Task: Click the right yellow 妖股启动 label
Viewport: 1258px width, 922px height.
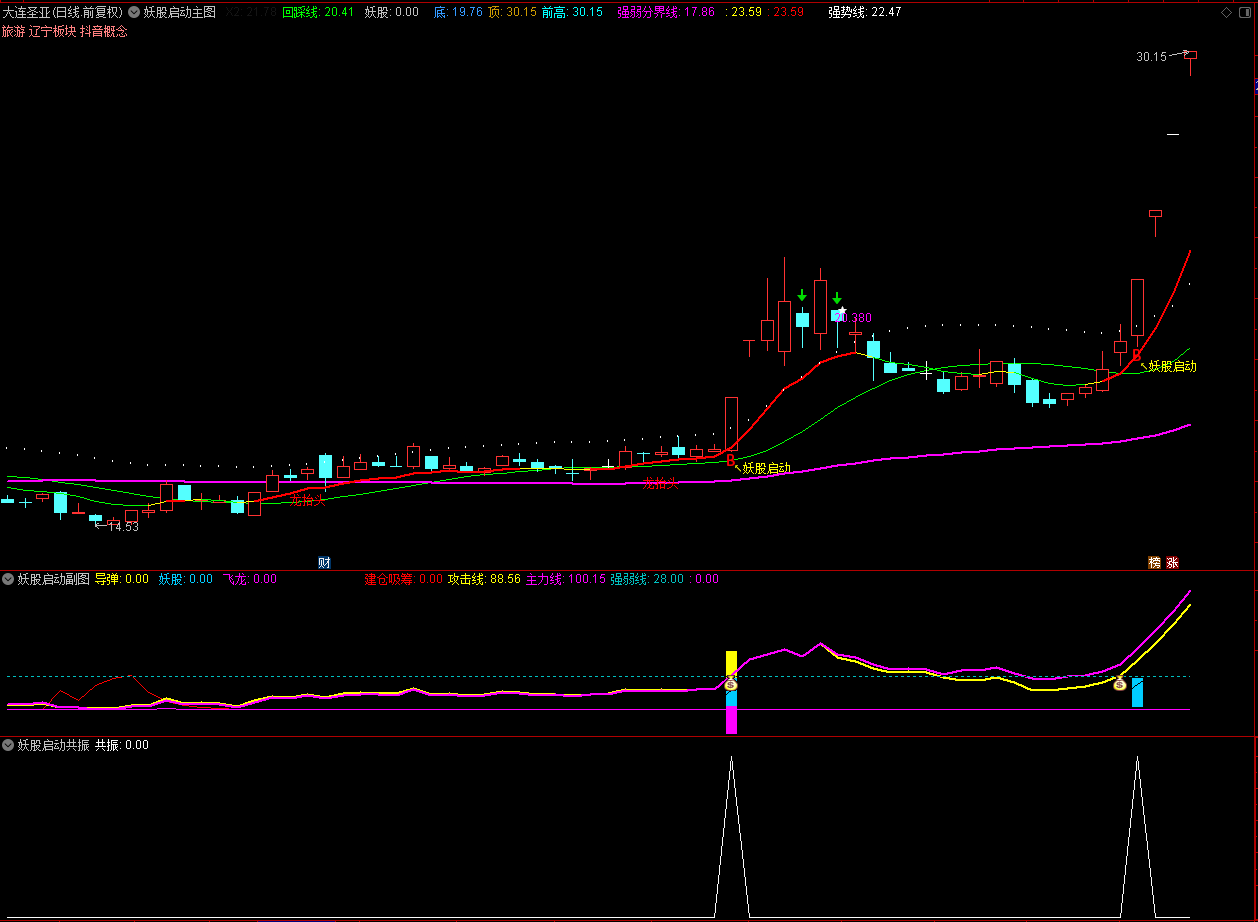Action: (1172, 366)
